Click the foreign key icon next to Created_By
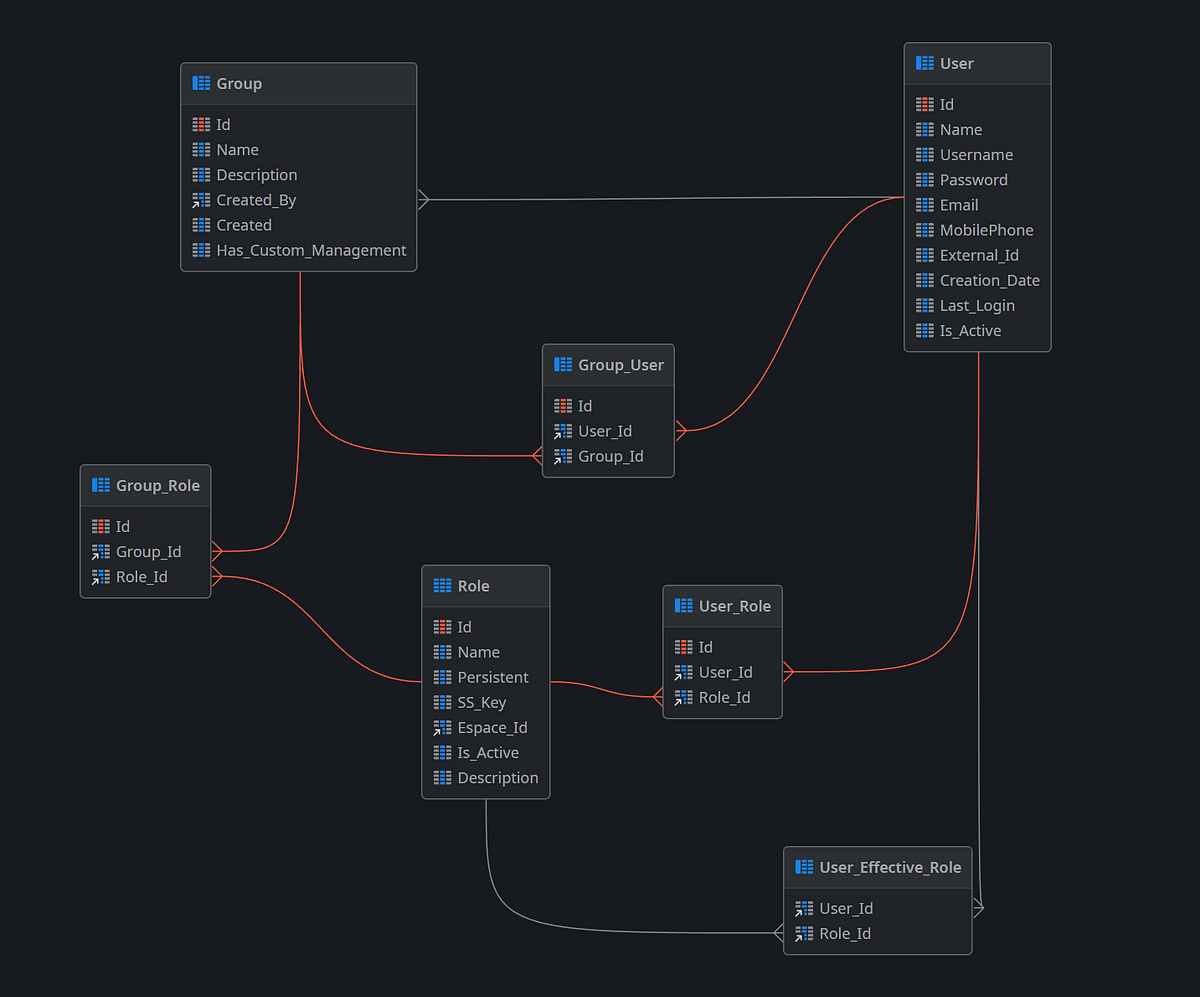1200x997 pixels. click(x=199, y=200)
